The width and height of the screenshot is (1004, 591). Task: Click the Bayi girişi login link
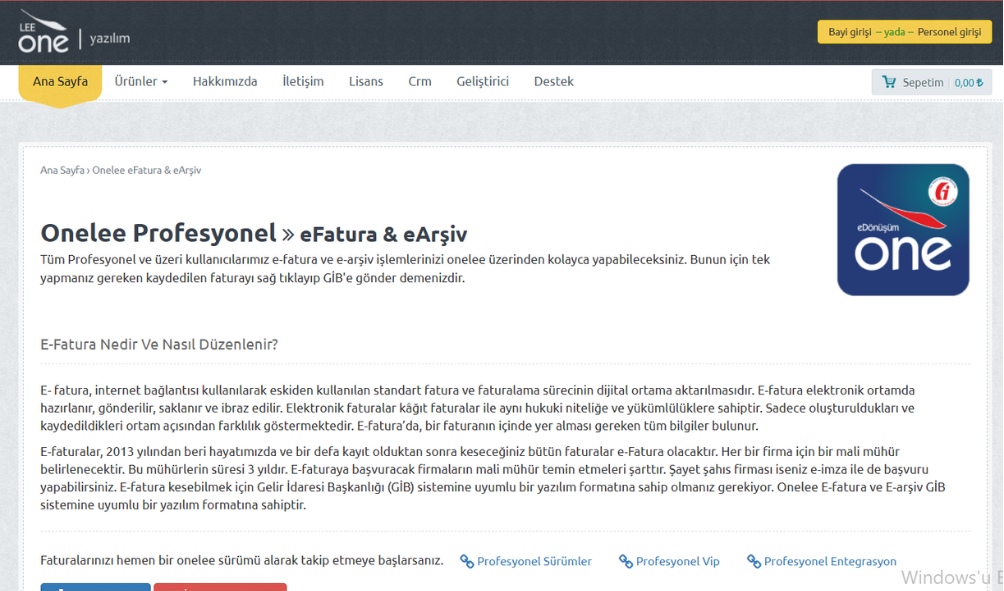click(850, 32)
